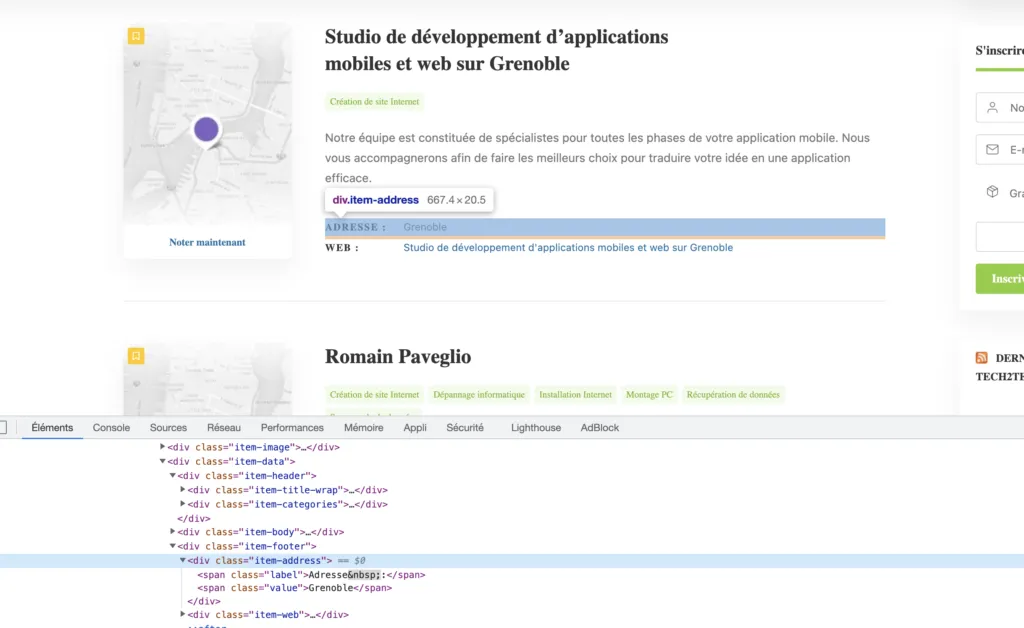Click the Récupération de données category tag
1024x628 pixels.
pos(733,395)
